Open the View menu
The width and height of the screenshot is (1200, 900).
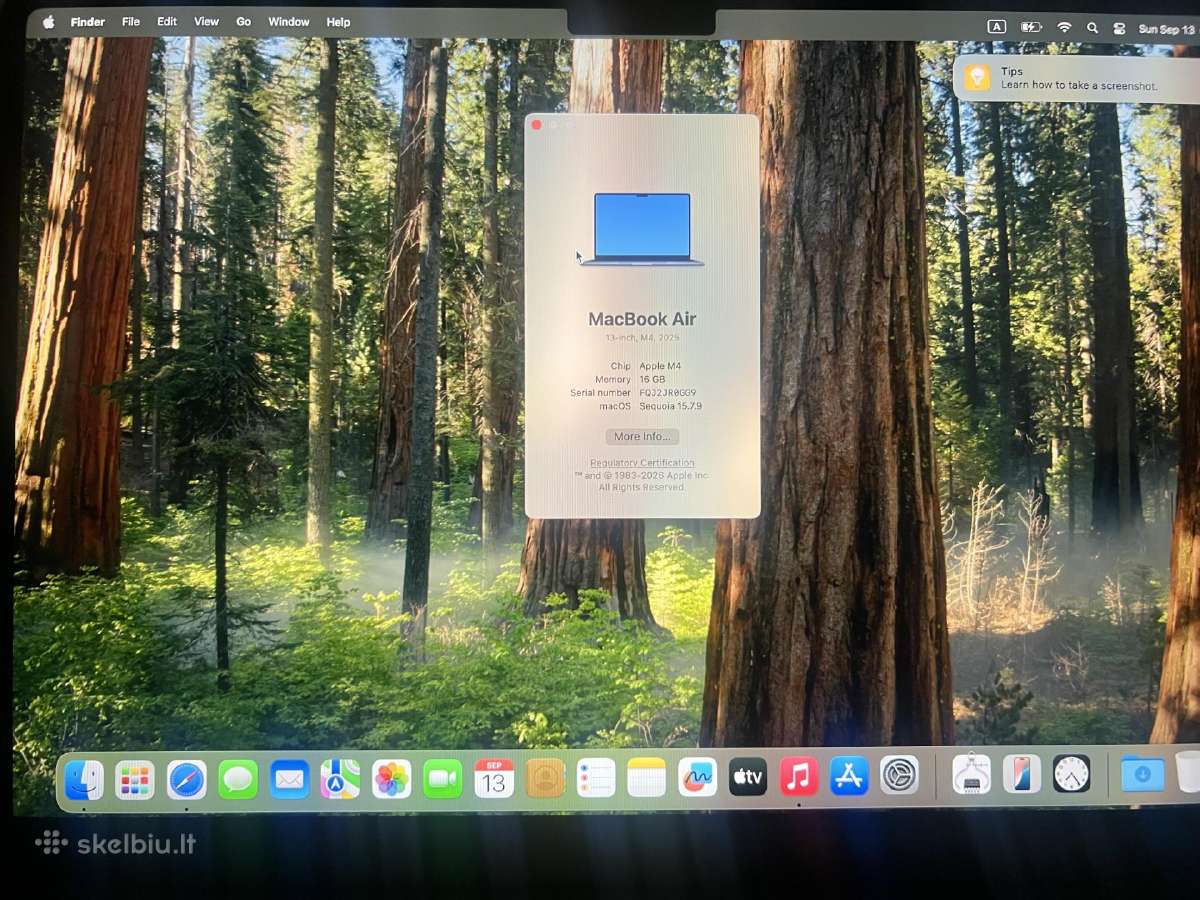click(x=207, y=22)
